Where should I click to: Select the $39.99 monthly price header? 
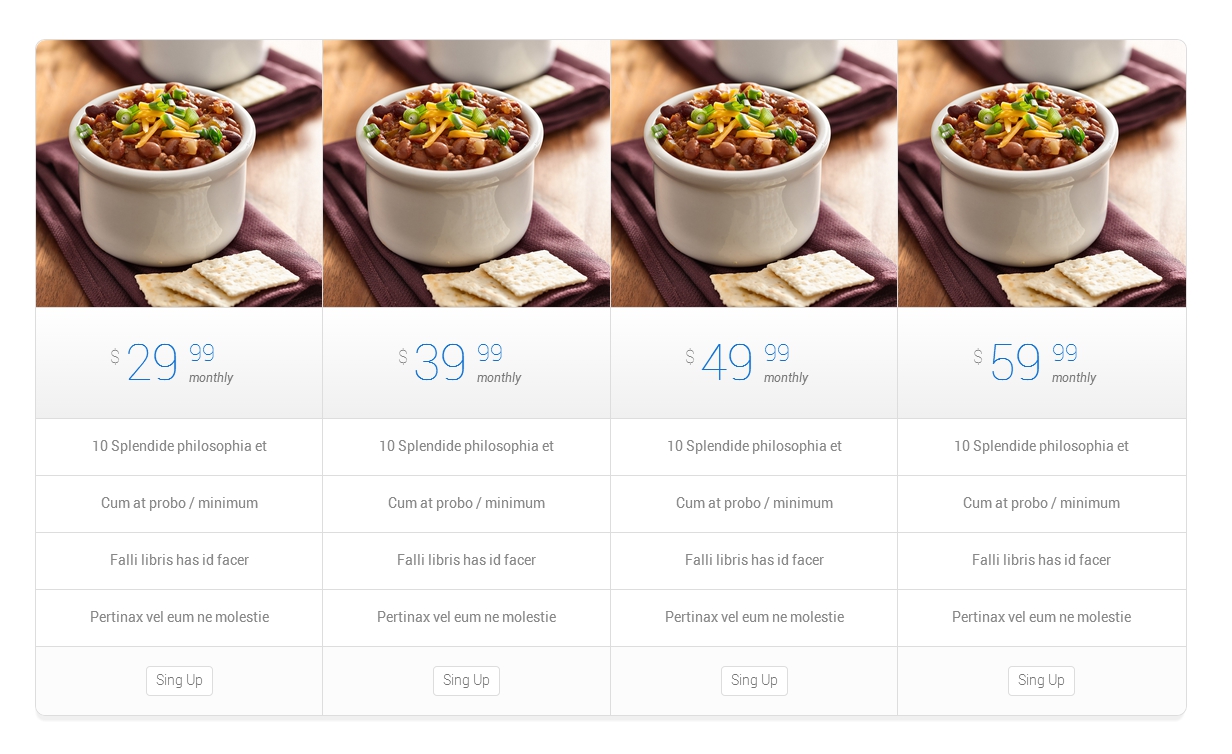[466, 363]
